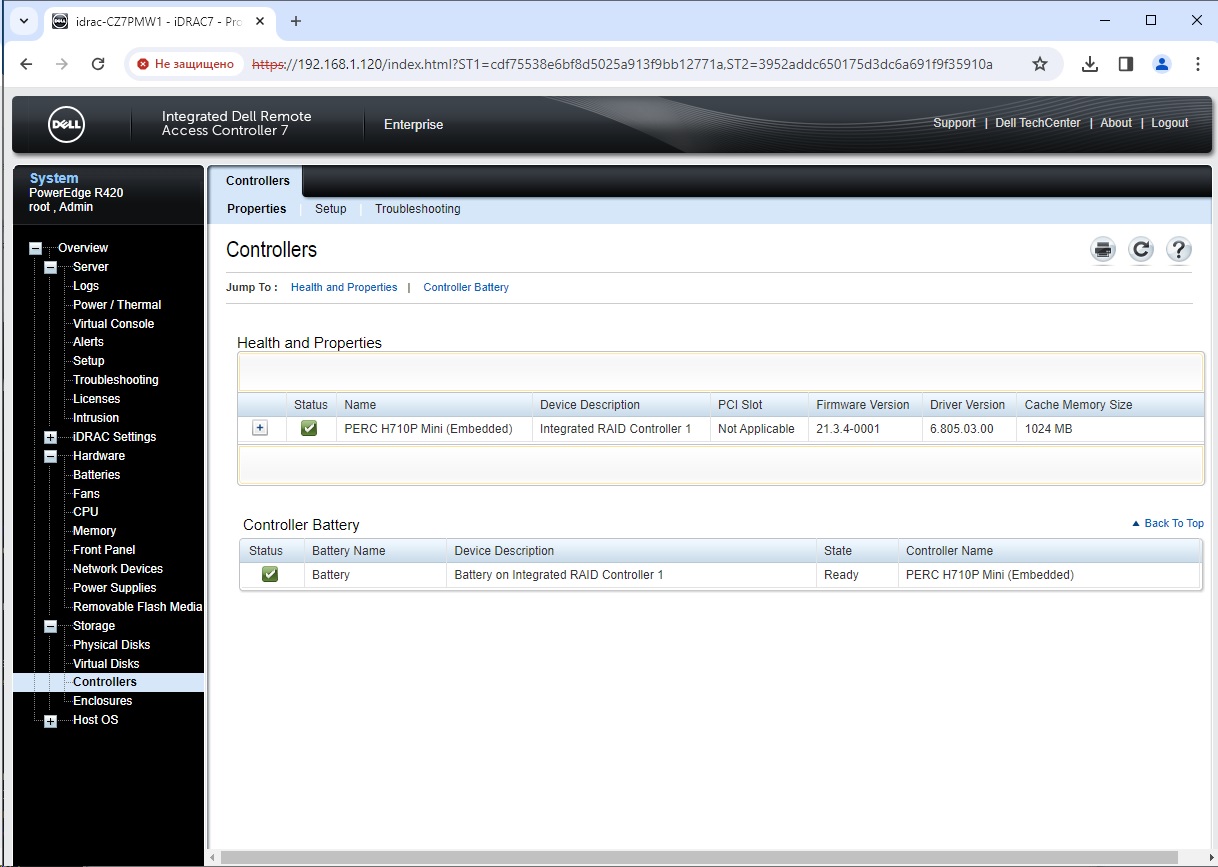Open Batteries under Hardware
The width and height of the screenshot is (1218, 867).
(x=97, y=475)
